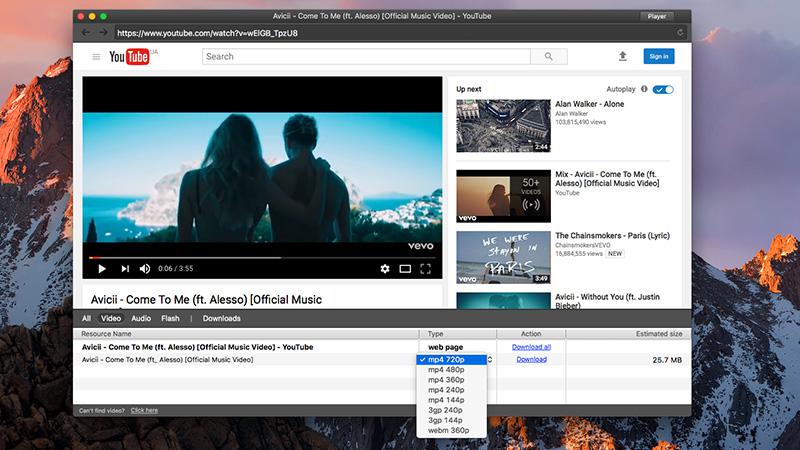Click the URL address field
This screenshot has height=450, width=800.
point(393,33)
